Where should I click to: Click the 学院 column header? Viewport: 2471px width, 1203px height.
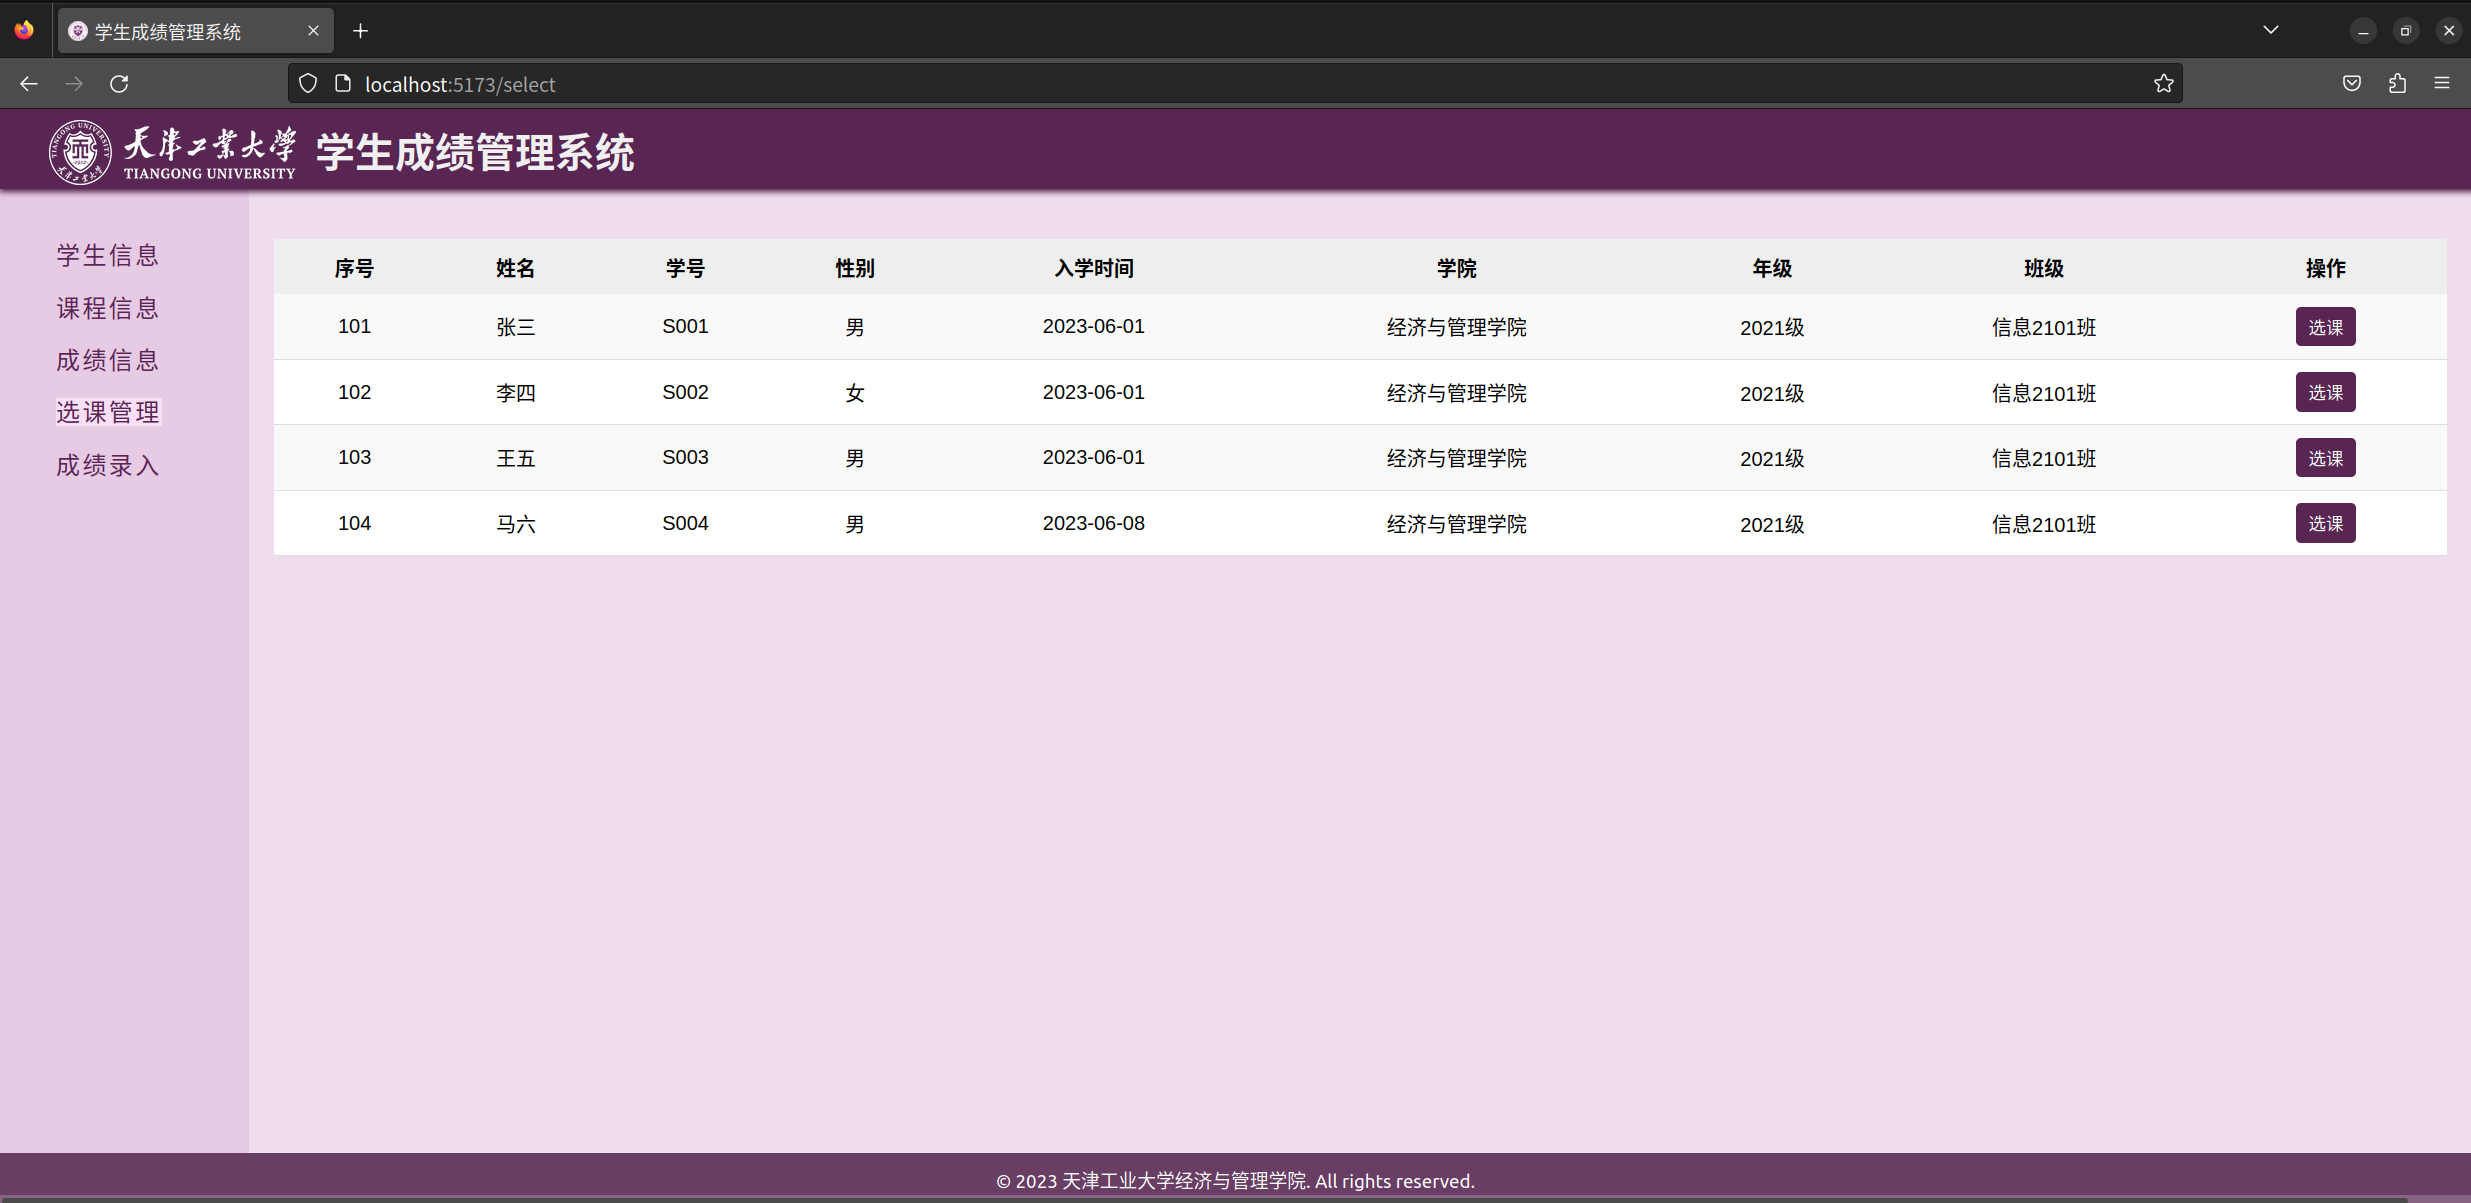pos(1456,268)
